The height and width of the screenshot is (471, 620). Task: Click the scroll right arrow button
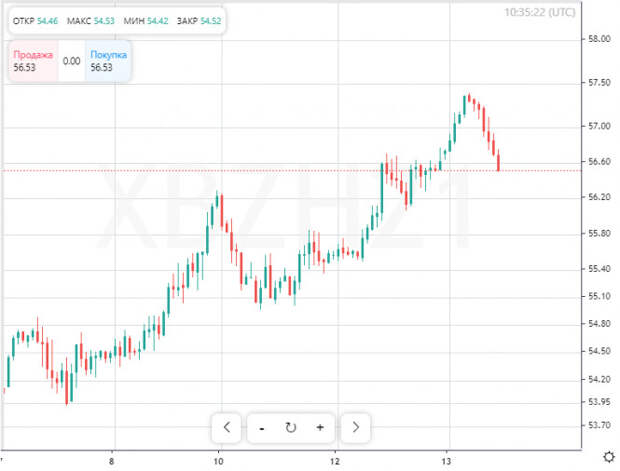(x=355, y=427)
